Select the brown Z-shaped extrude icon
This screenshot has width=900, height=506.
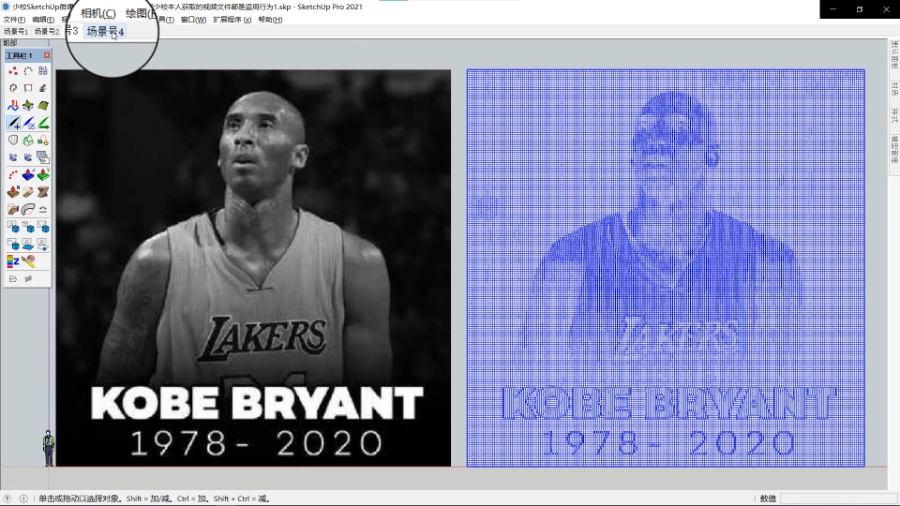point(42,192)
